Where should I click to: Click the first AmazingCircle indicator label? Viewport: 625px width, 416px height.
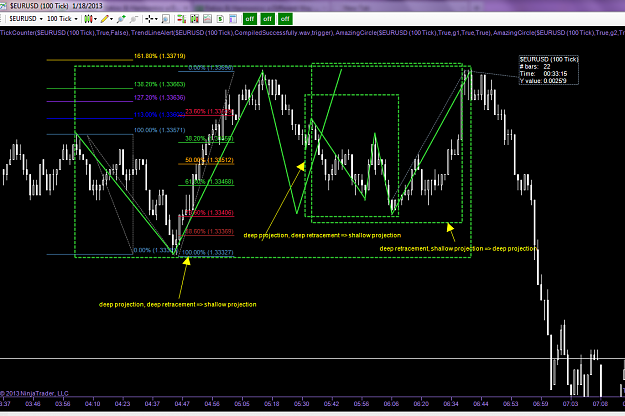pos(413,33)
